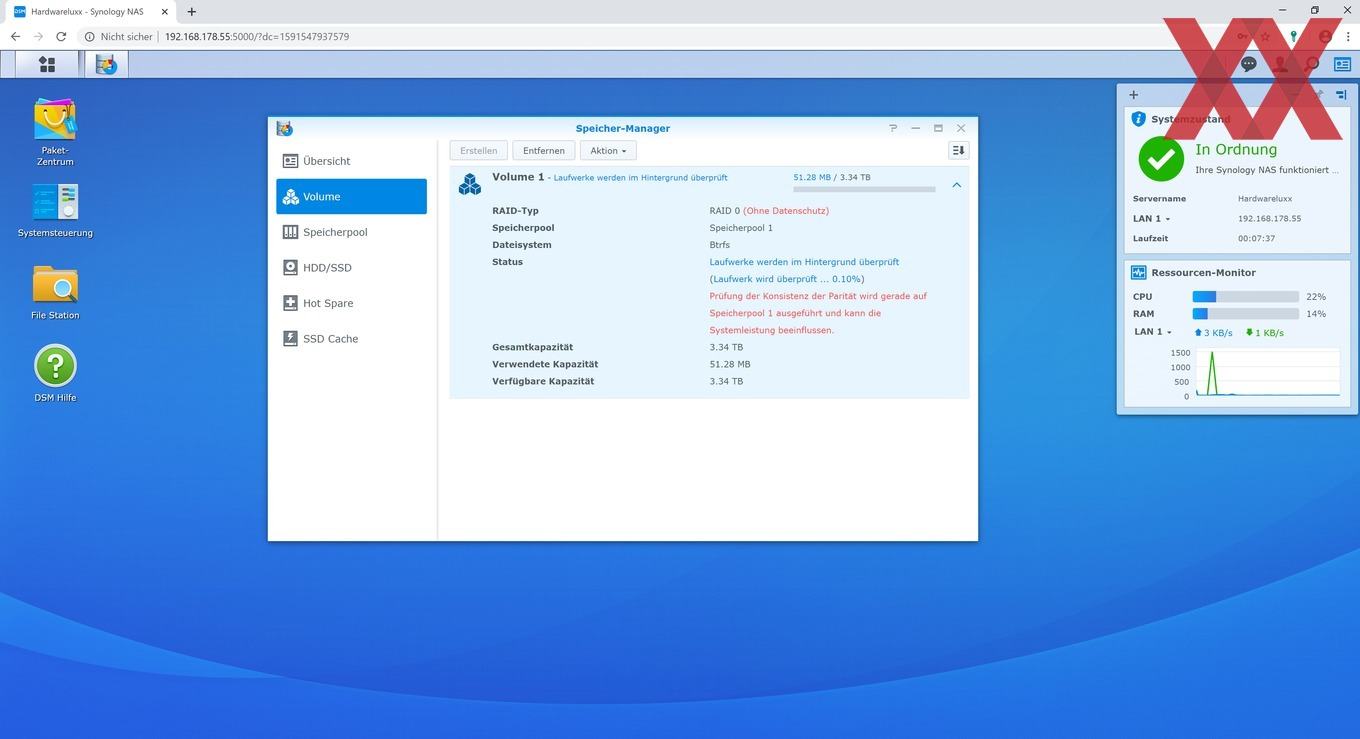The height and width of the screenshot is (739, 1360).
Task: Minimize the Speicher-Manager window
Action: [x=915, y=128]
